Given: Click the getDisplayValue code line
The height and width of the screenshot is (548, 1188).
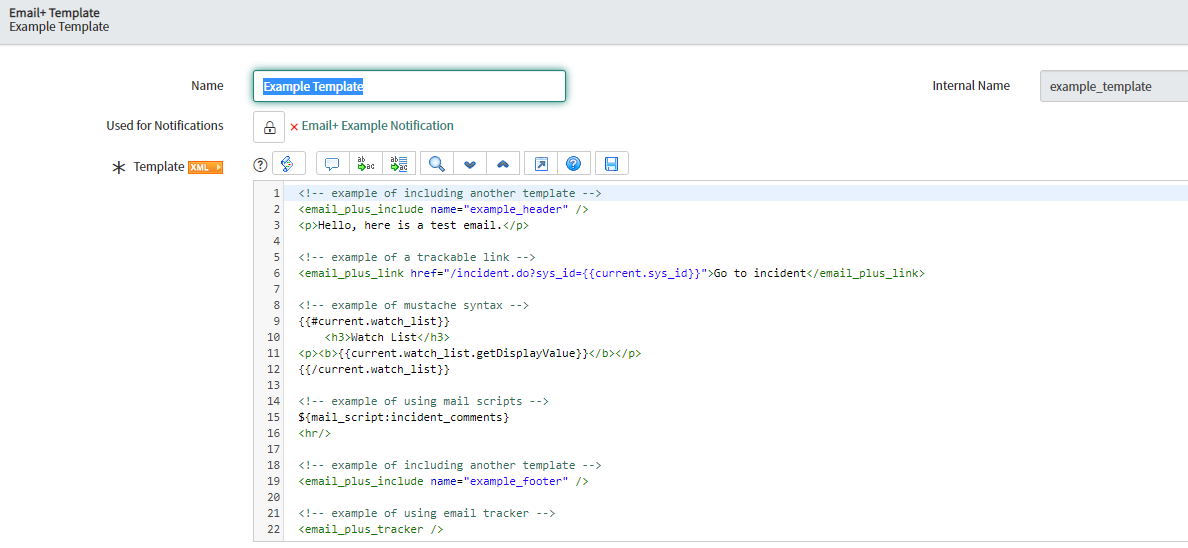Looking at the screenshot, I should 470,352.
